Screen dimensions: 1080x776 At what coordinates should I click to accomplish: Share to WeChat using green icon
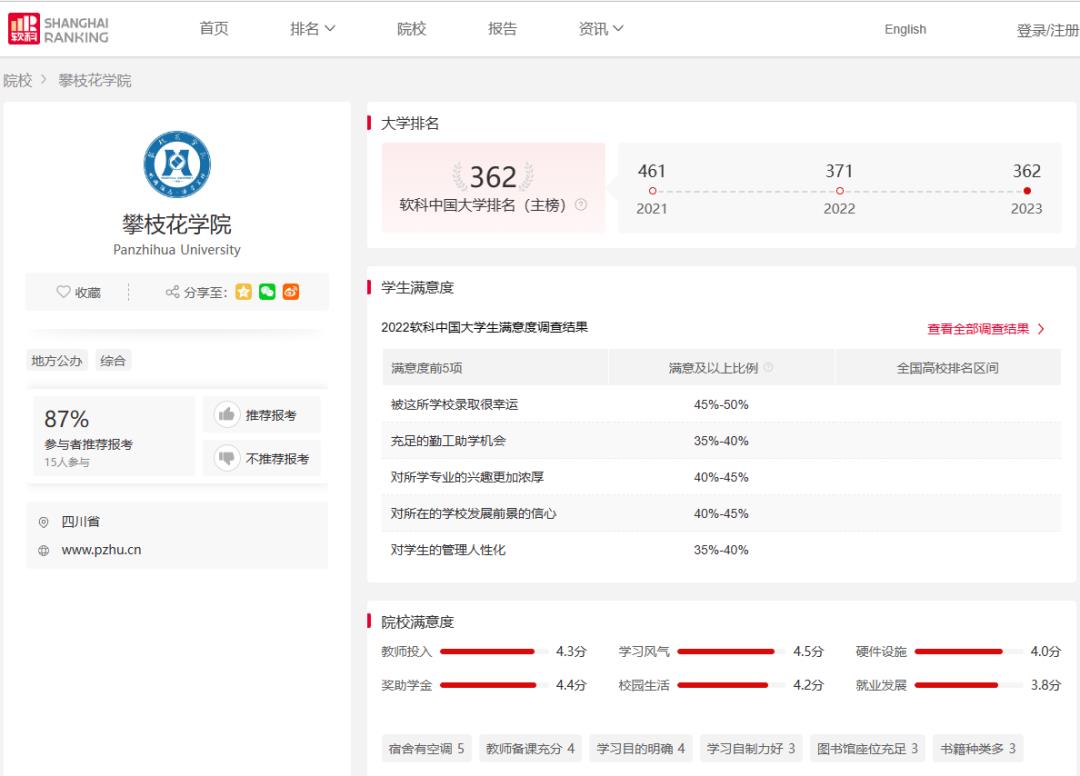267,292
